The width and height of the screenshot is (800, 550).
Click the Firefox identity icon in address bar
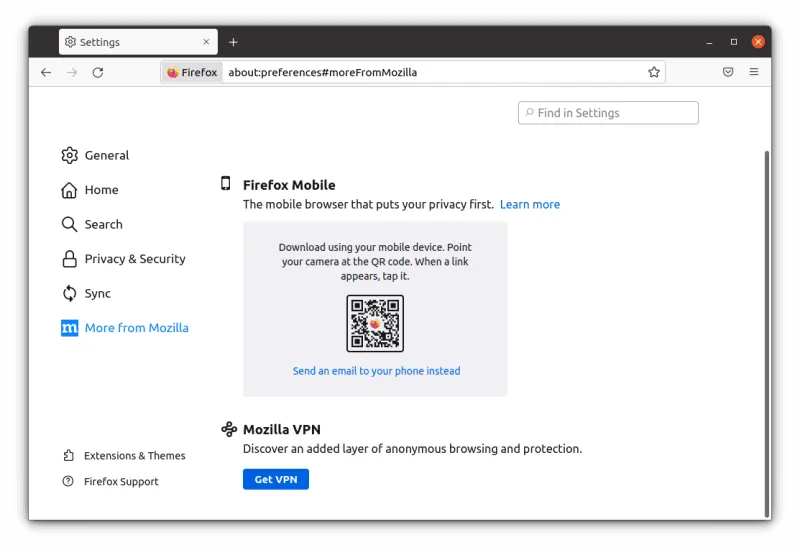coord(192,72)
